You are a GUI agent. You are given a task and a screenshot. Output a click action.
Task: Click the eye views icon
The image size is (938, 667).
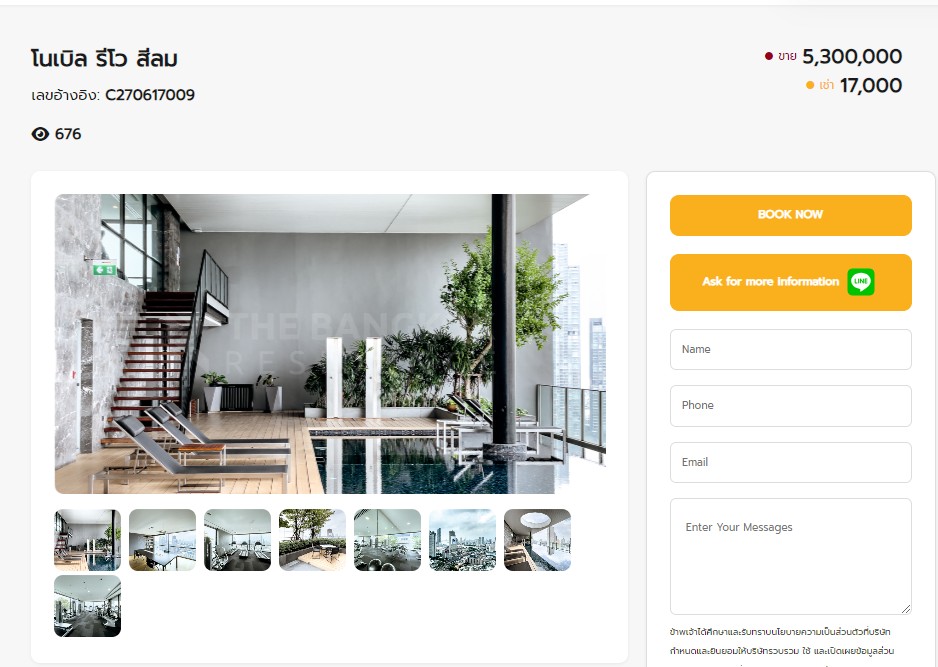coord(40,134)
